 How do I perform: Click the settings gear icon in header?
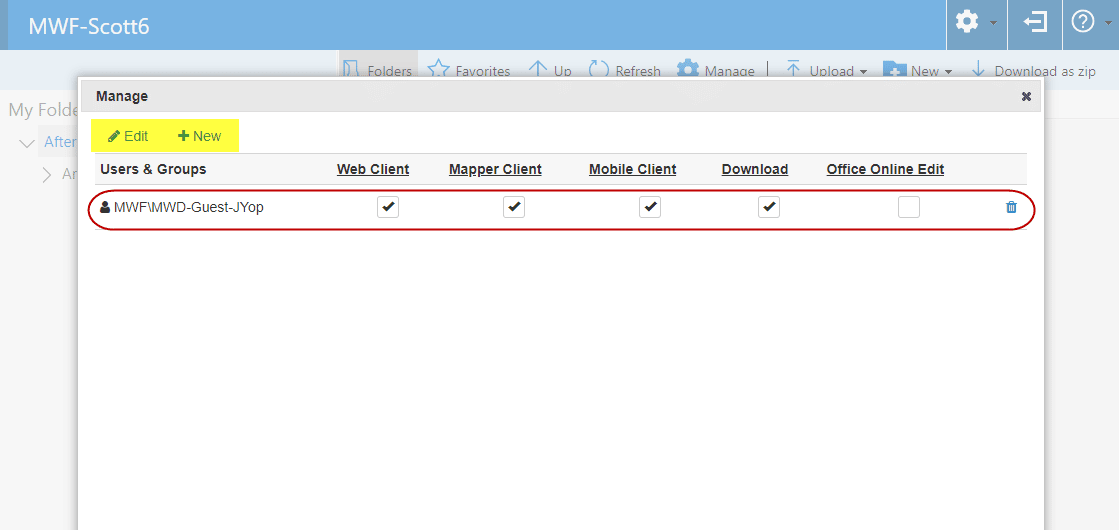[x=967, y=22]
